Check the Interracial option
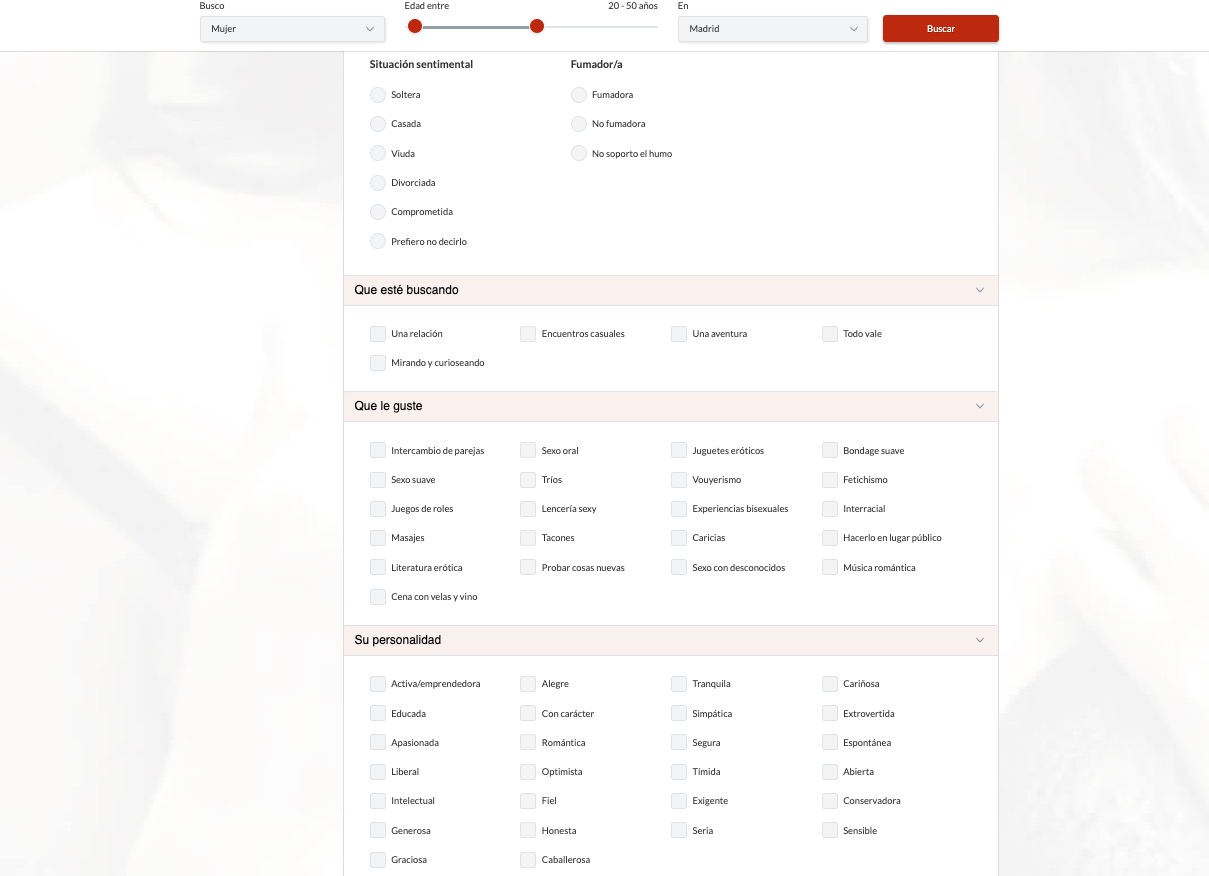The height and width of the screenshot is (876, 1209). click(830, 509)
